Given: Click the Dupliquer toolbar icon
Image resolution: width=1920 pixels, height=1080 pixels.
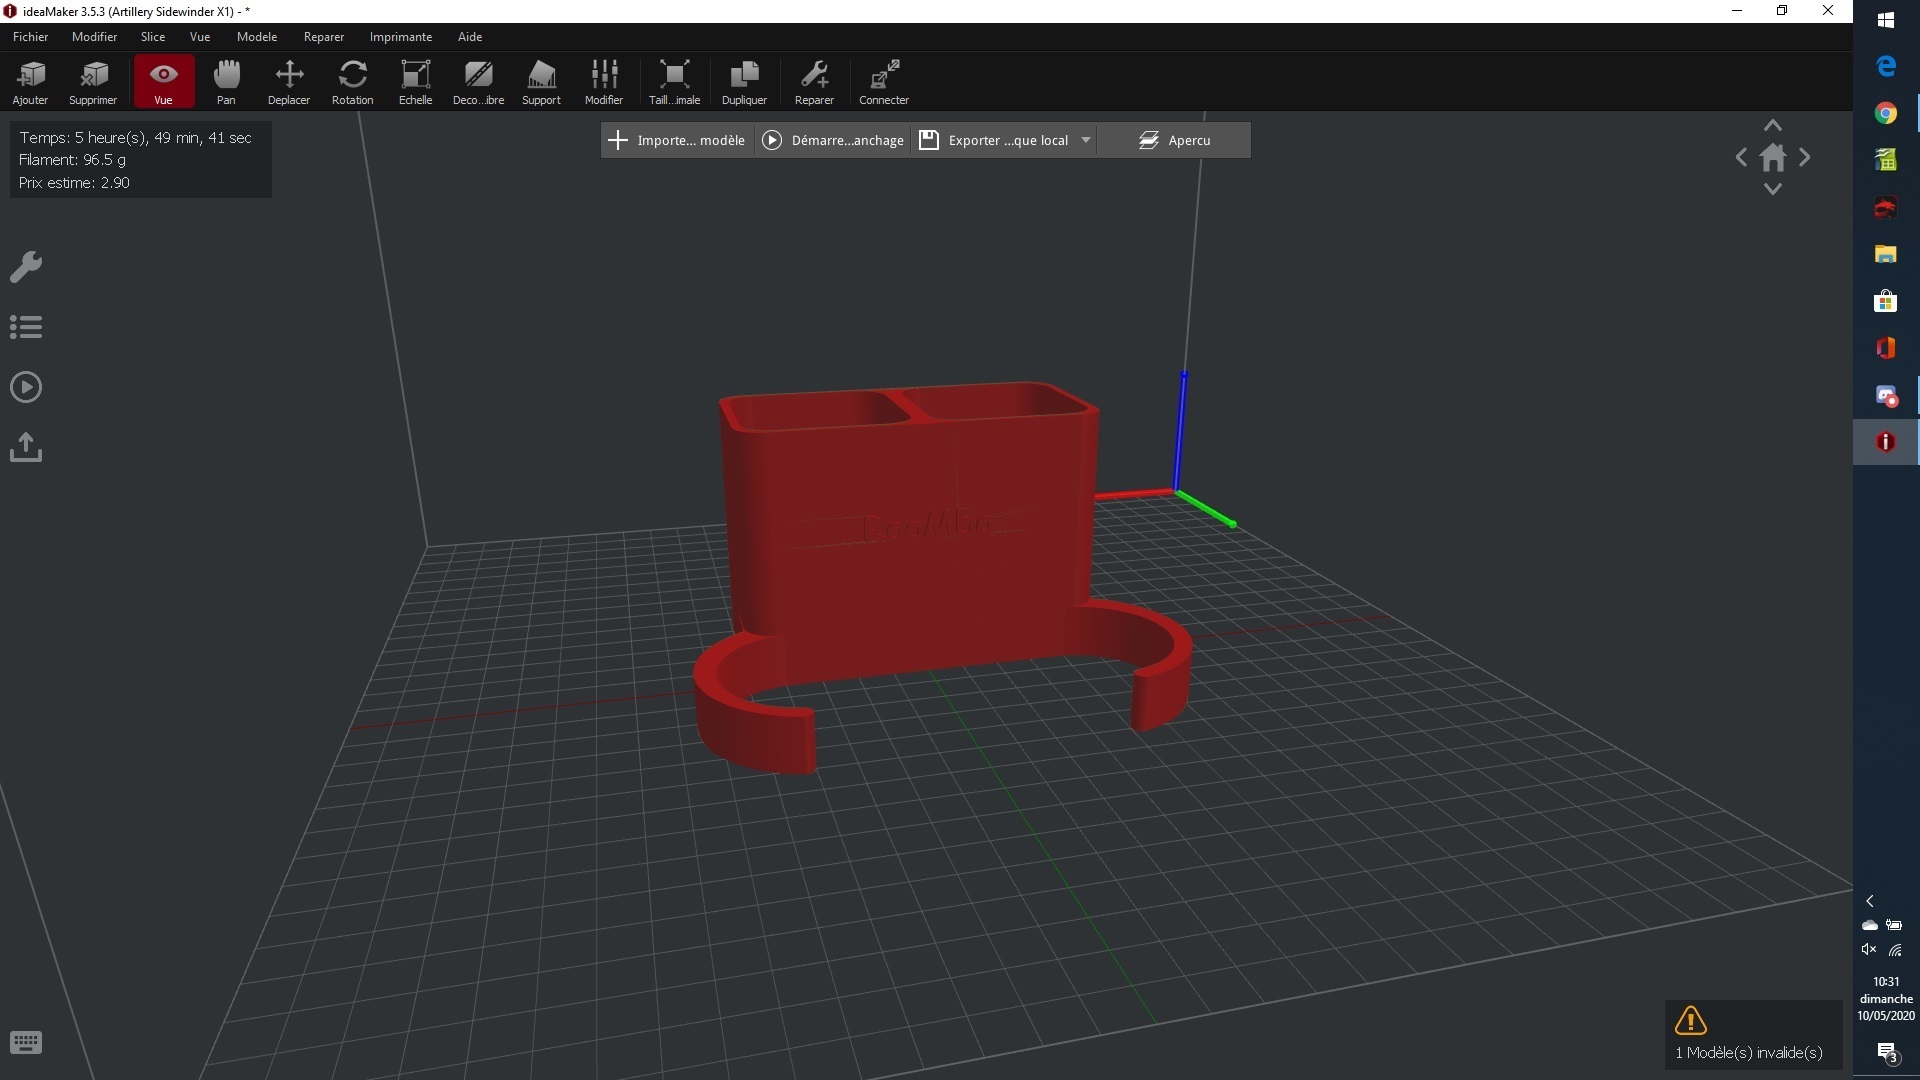Looking at the screenshot, I should pos(744,82).
